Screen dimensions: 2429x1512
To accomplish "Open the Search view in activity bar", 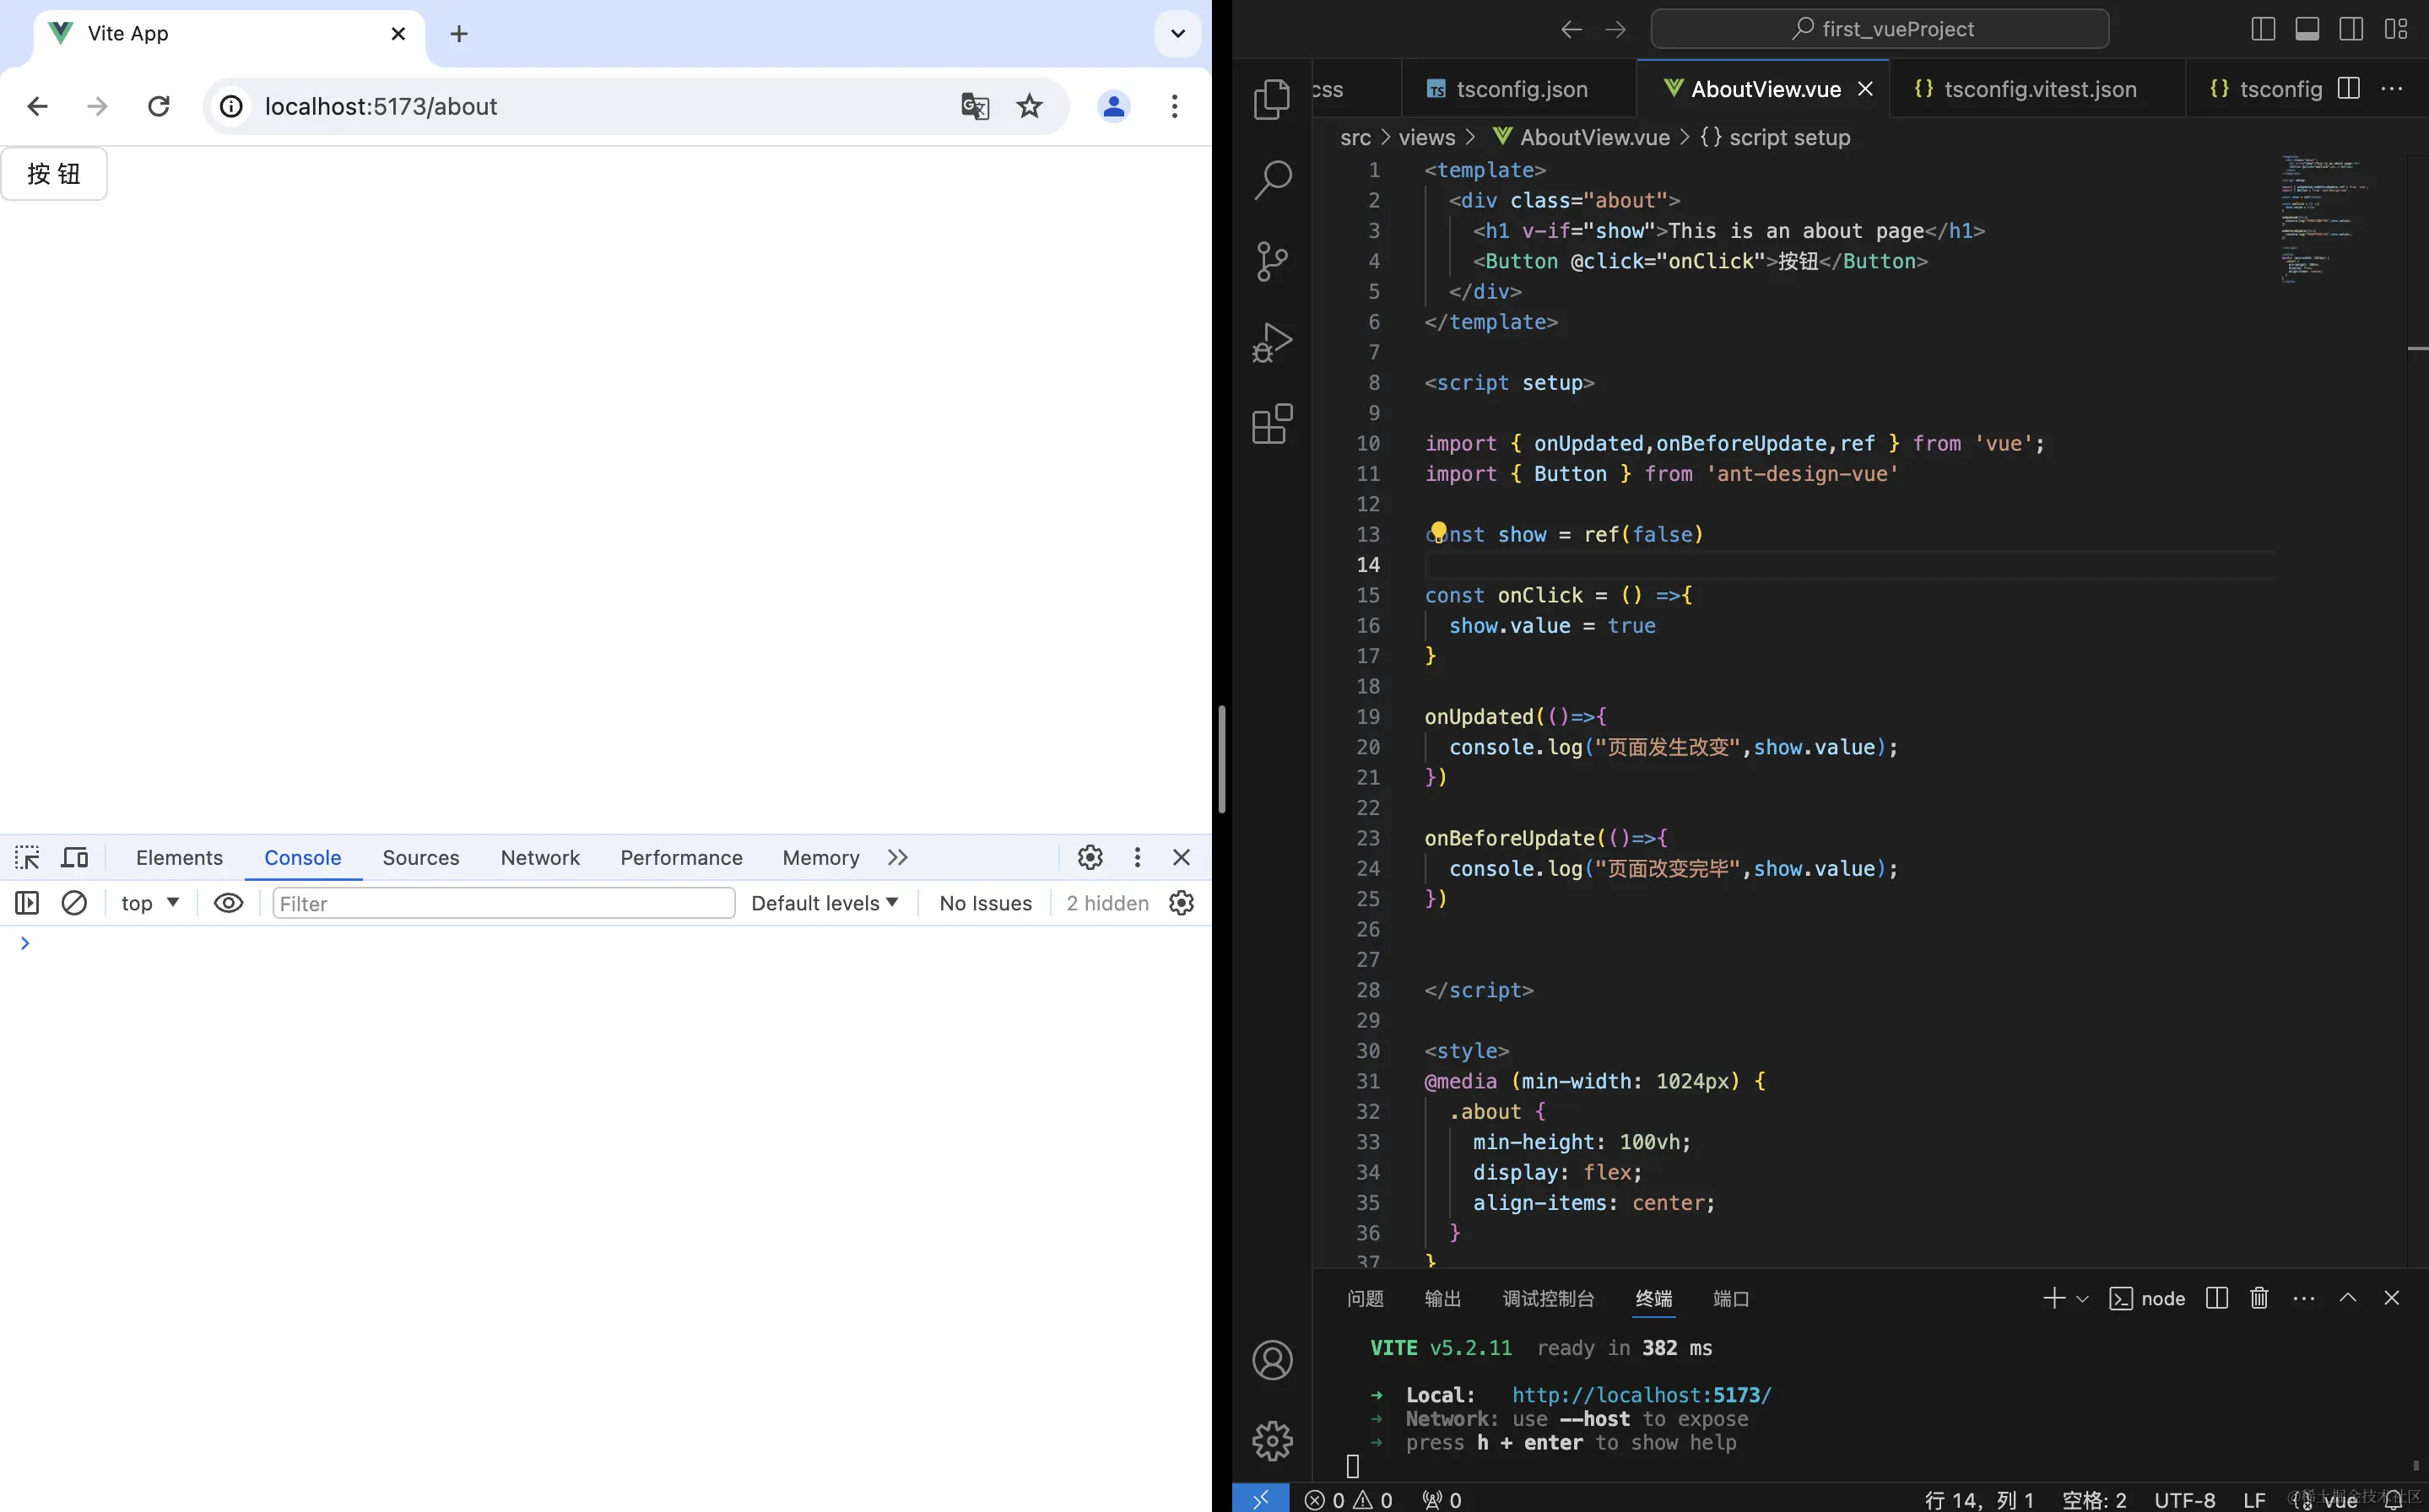I will [1272, 180].
